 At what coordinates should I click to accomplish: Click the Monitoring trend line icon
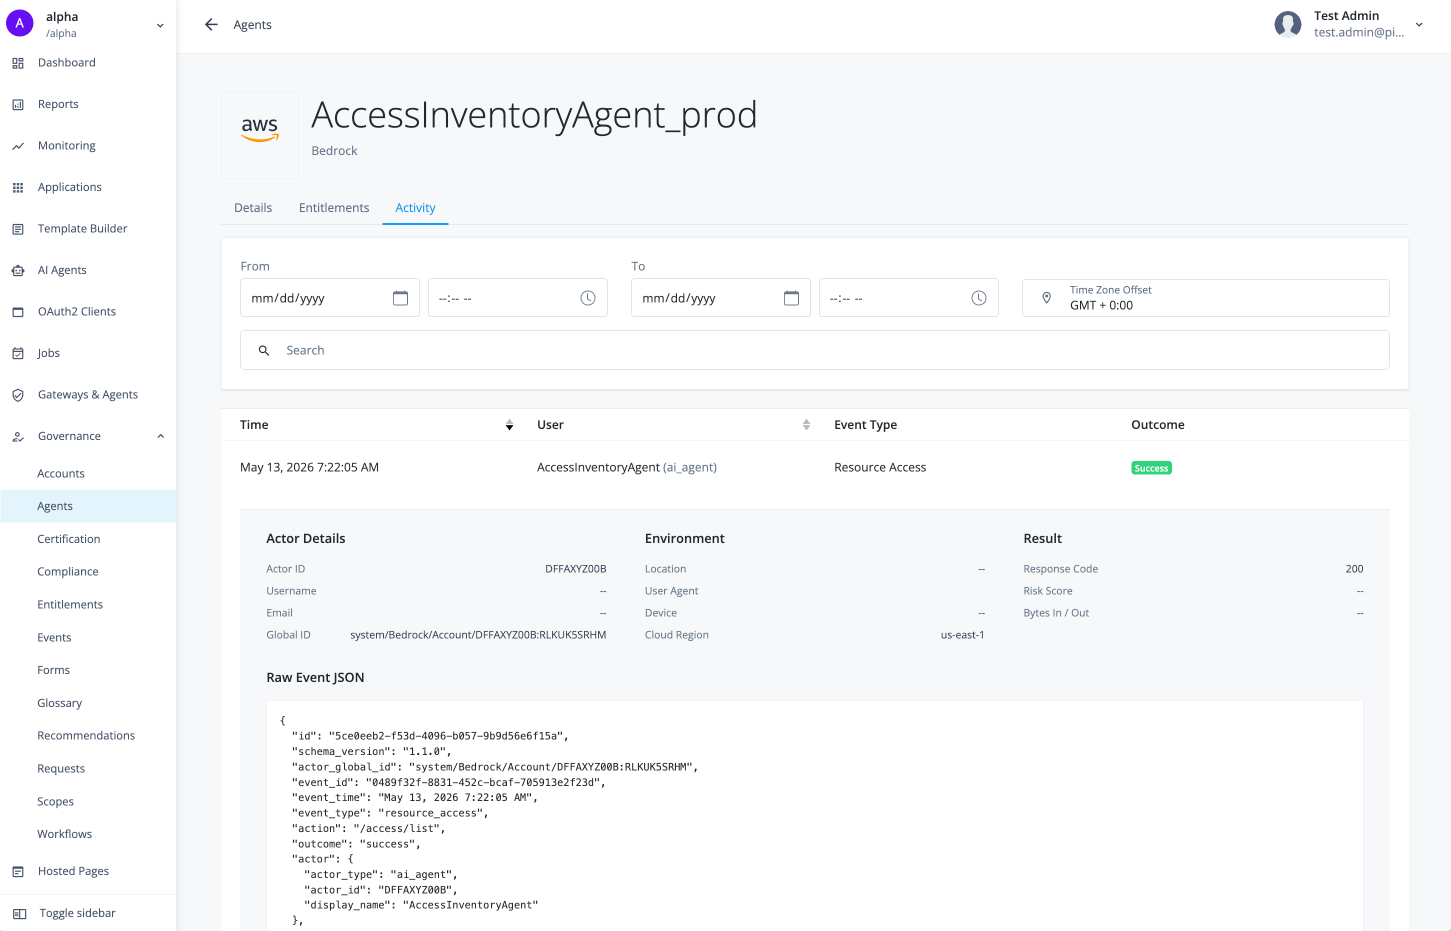pyautogui.click(x=18, y=146)
